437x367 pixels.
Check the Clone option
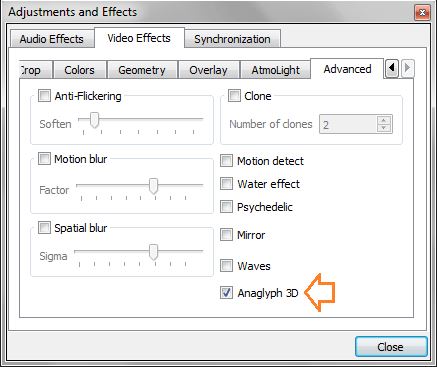click(234, 96)
